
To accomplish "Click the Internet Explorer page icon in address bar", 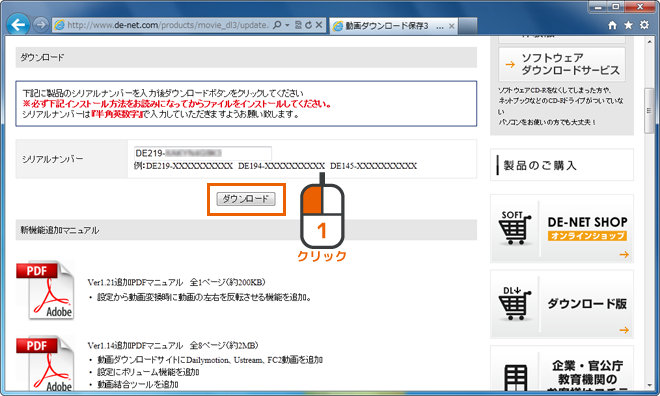I will tap(60, 25).
